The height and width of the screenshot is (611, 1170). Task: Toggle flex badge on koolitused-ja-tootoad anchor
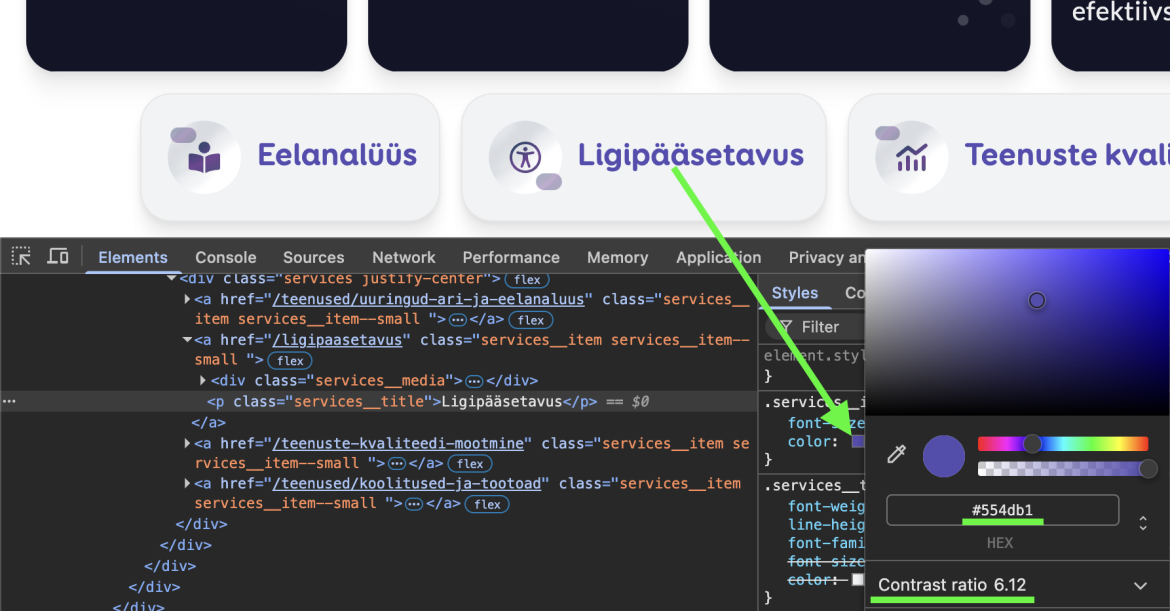point(487,504)
